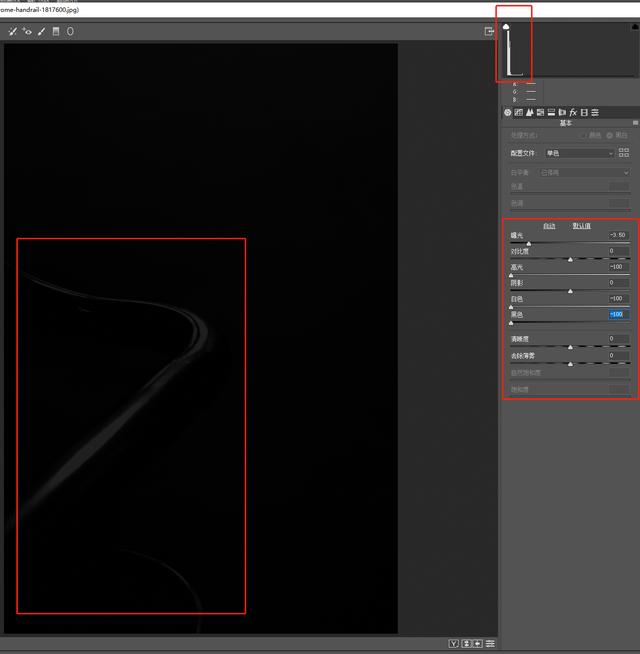
Task: Swap before and after settings icon
Action: pyautogui.click(x=466, y=644)
